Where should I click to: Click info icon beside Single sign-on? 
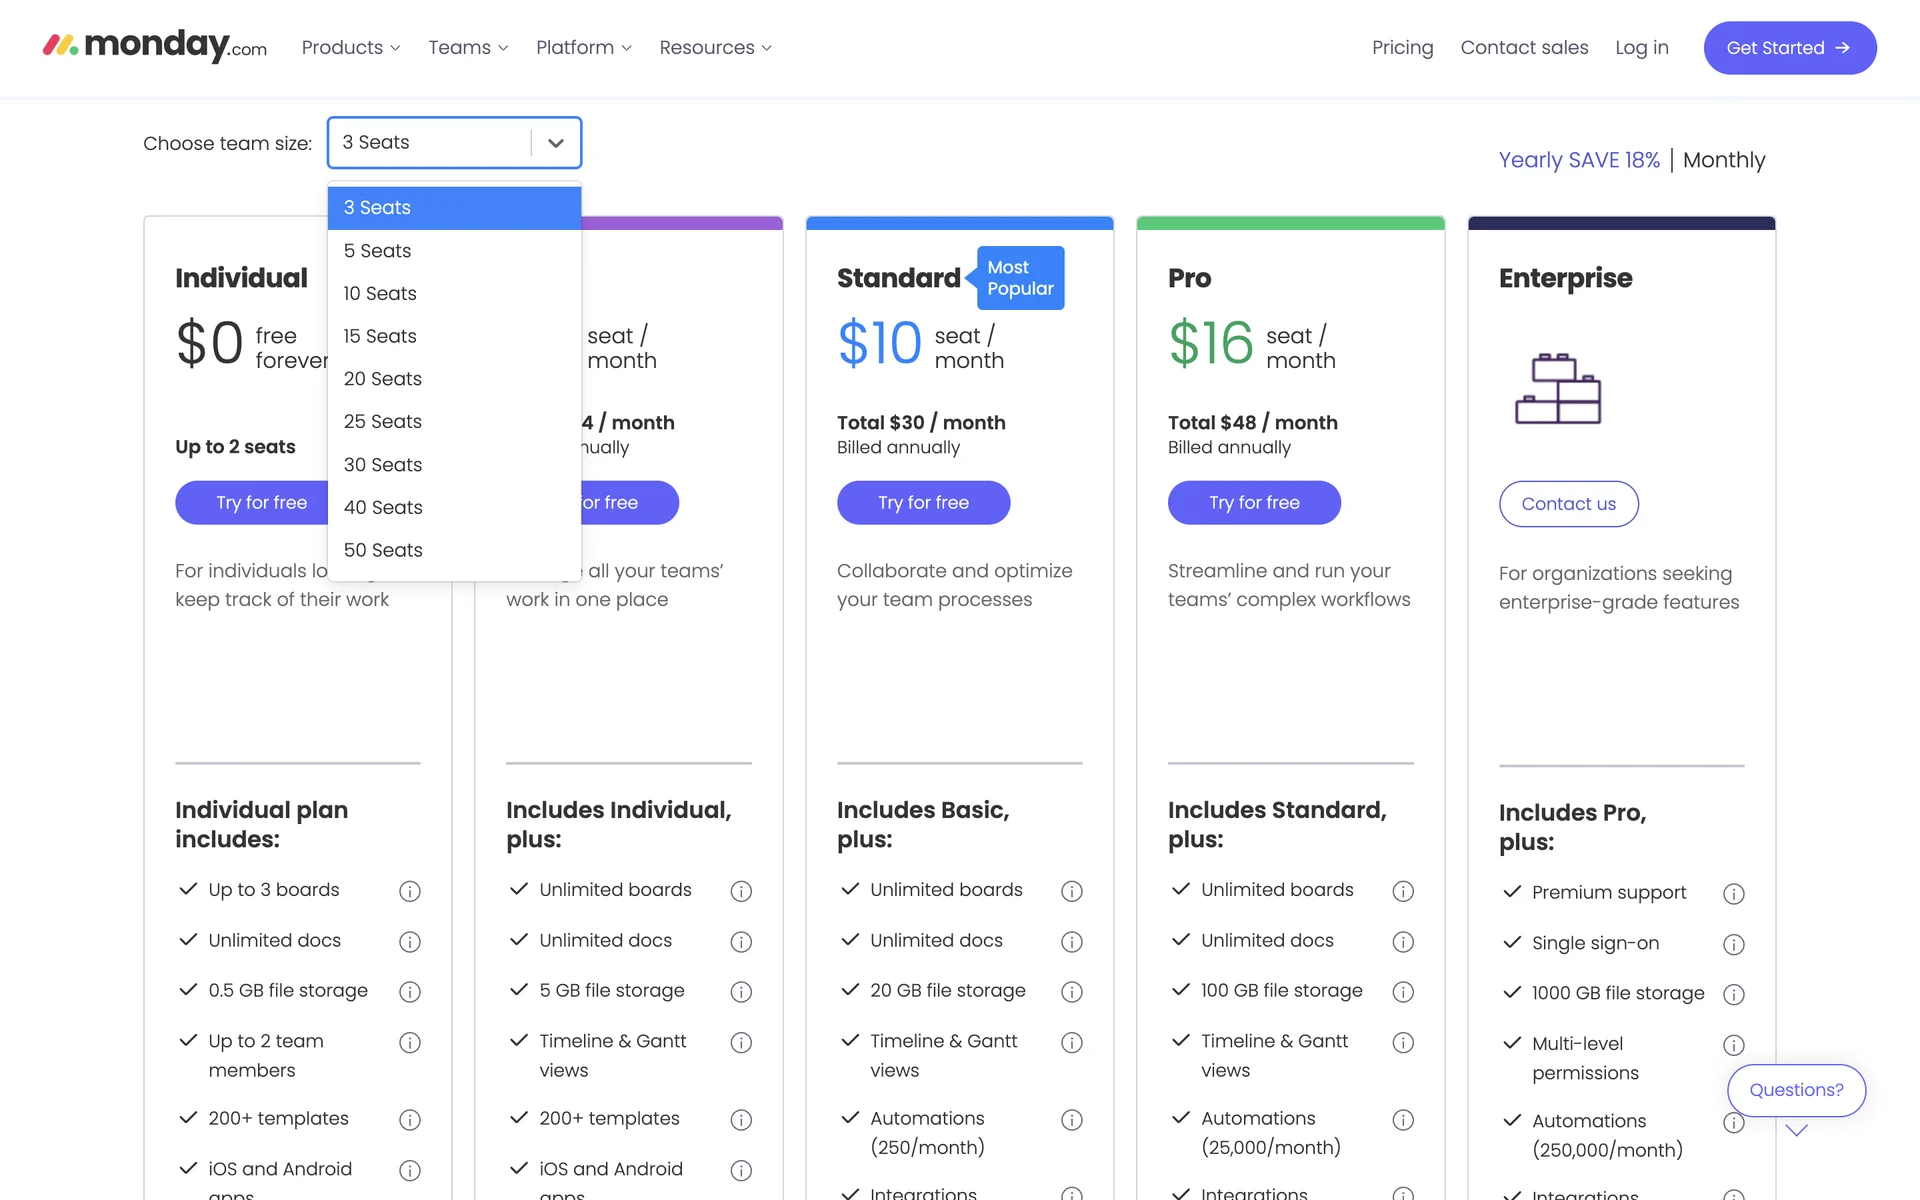pos(1734,945)
